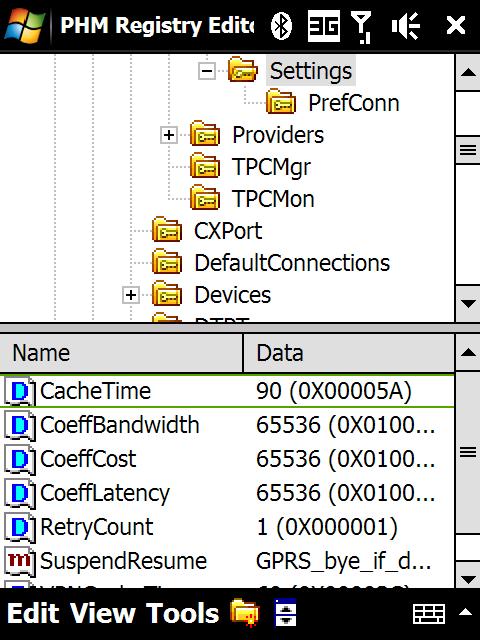Viewport: 480px width, 640px height.
Task: Expand the Devices key
Action: pos(131,295)
